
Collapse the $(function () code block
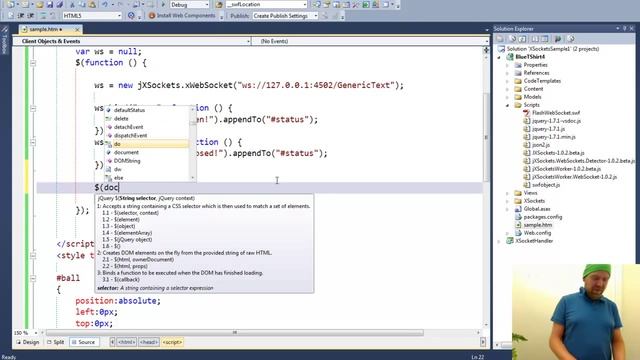pos(33,63)
